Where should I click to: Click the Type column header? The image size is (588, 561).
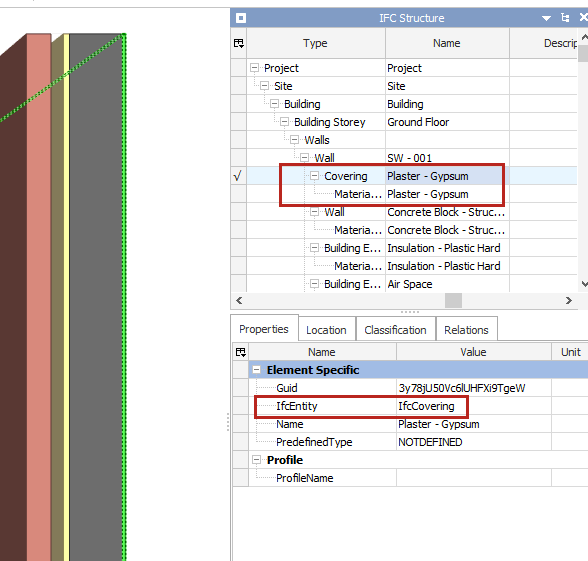(315, 43)
